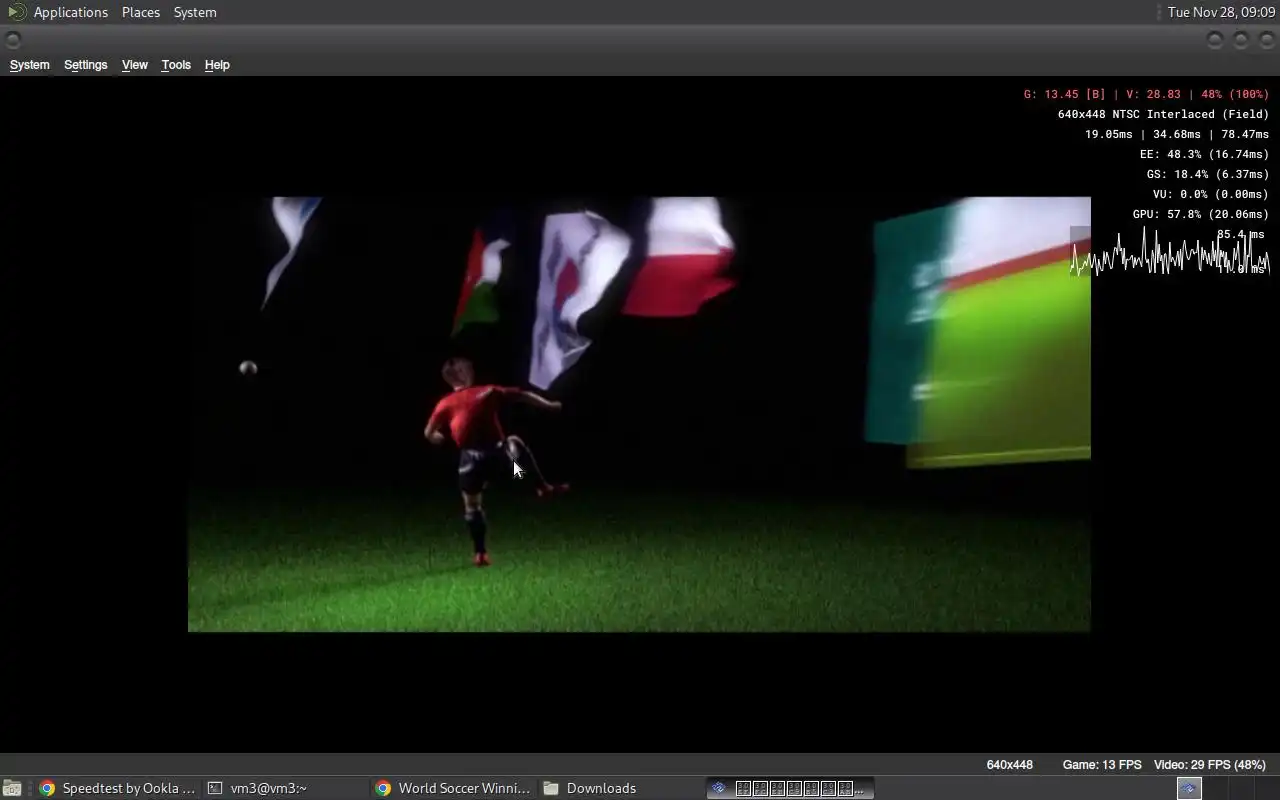Click the GS: 18.4% overlay line

coord(1208,174)
